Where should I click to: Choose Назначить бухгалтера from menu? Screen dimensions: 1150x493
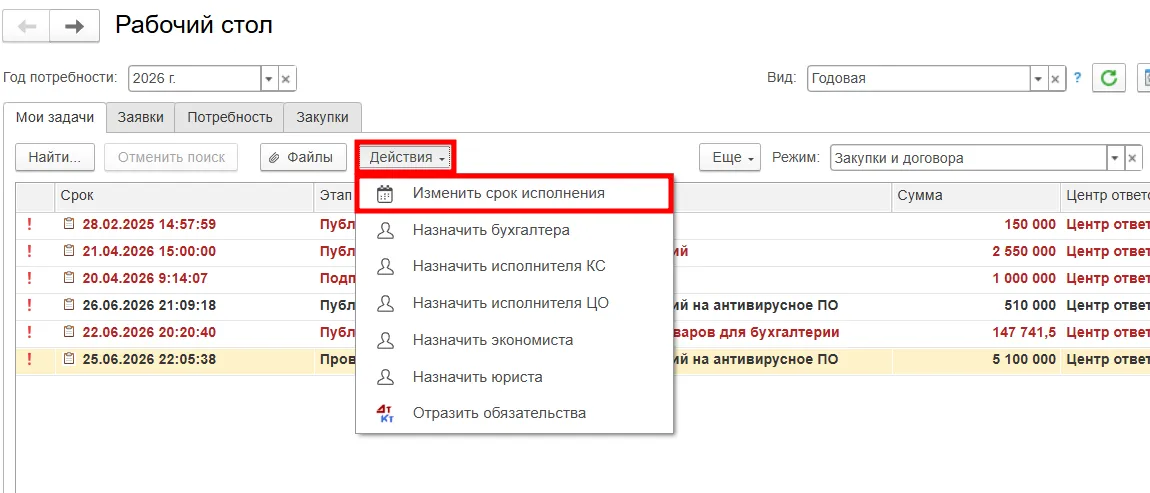point(514,230)
